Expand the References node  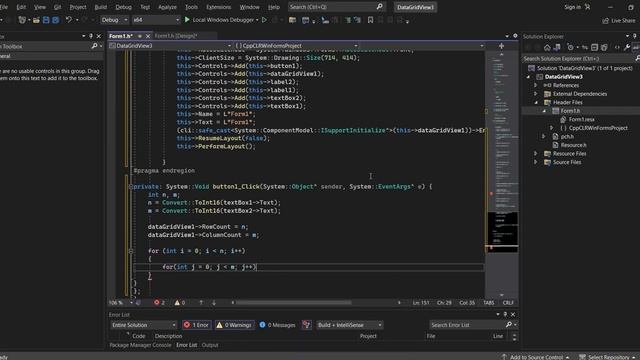pyautogui.click(x=536, y=85)
